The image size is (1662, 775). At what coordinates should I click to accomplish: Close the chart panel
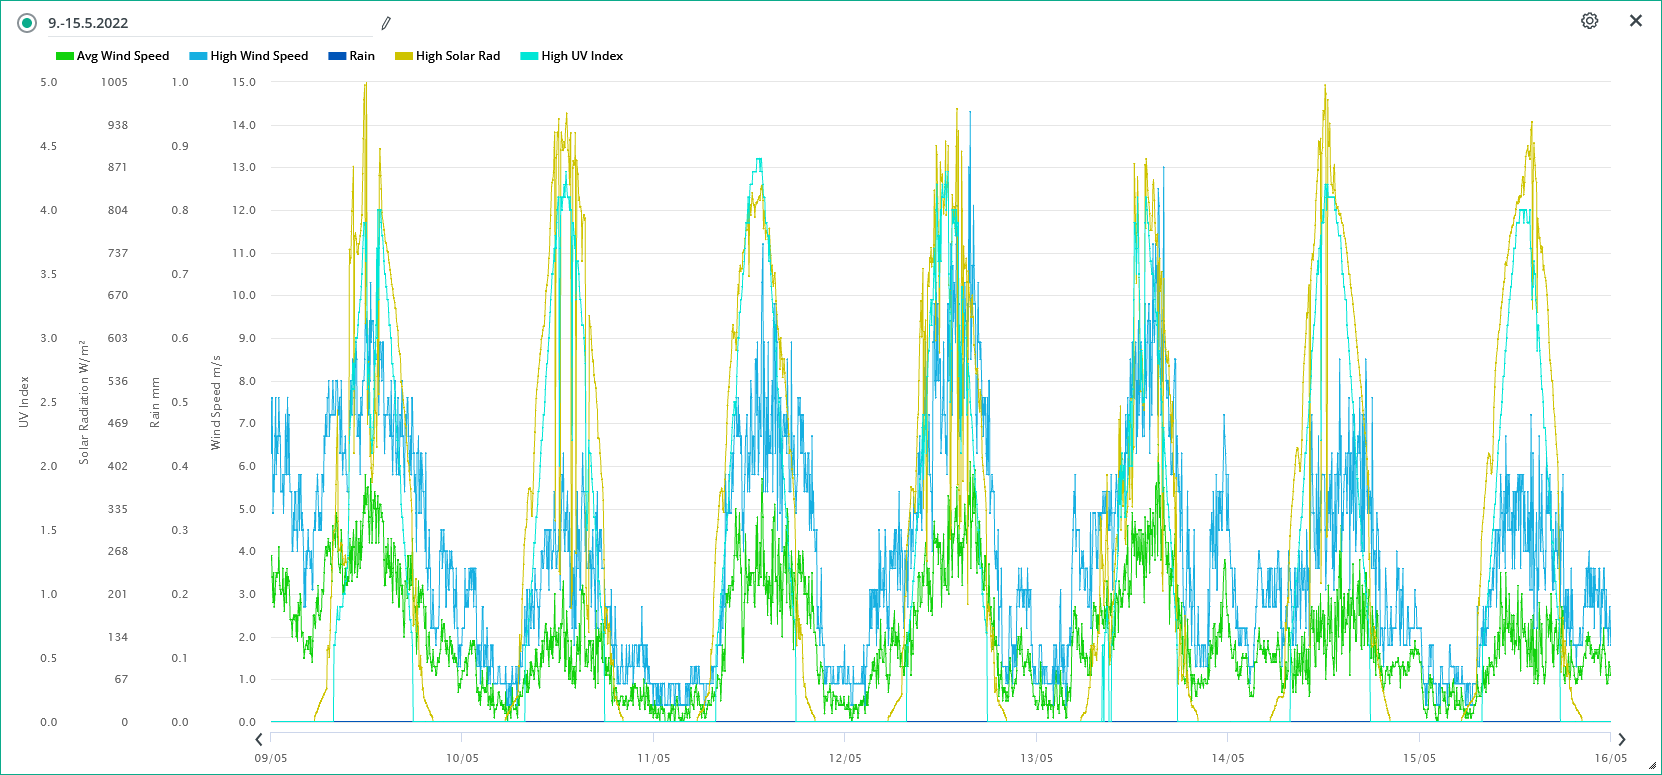coord(1636,21)
